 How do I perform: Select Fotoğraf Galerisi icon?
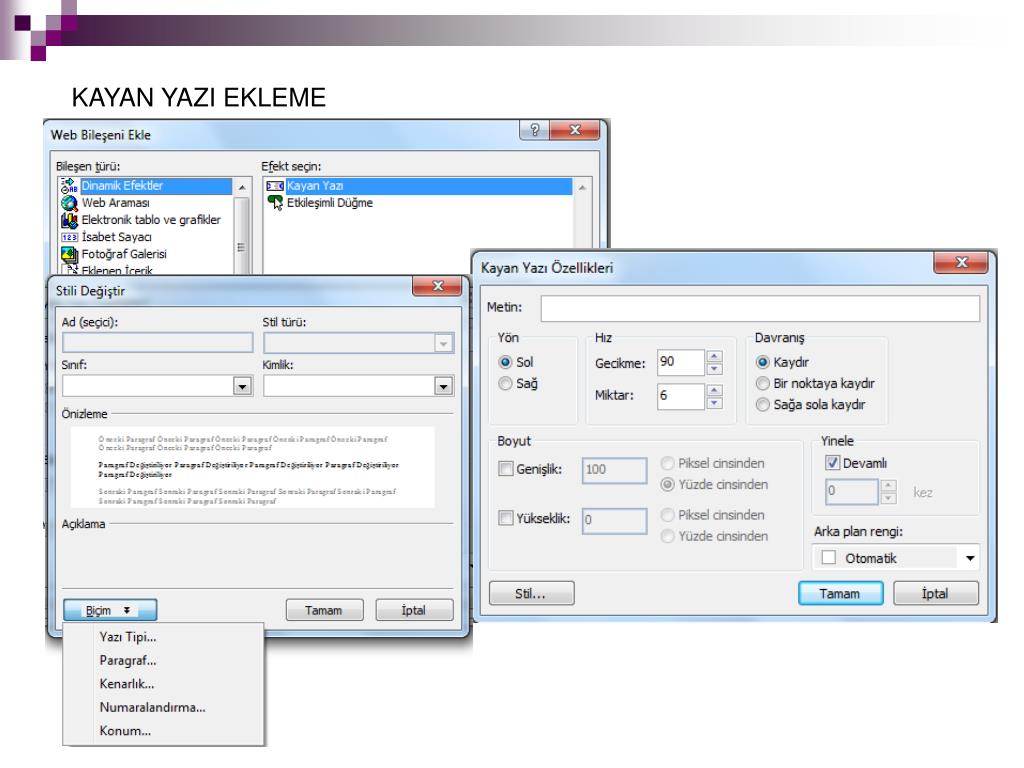pos(69,254)
